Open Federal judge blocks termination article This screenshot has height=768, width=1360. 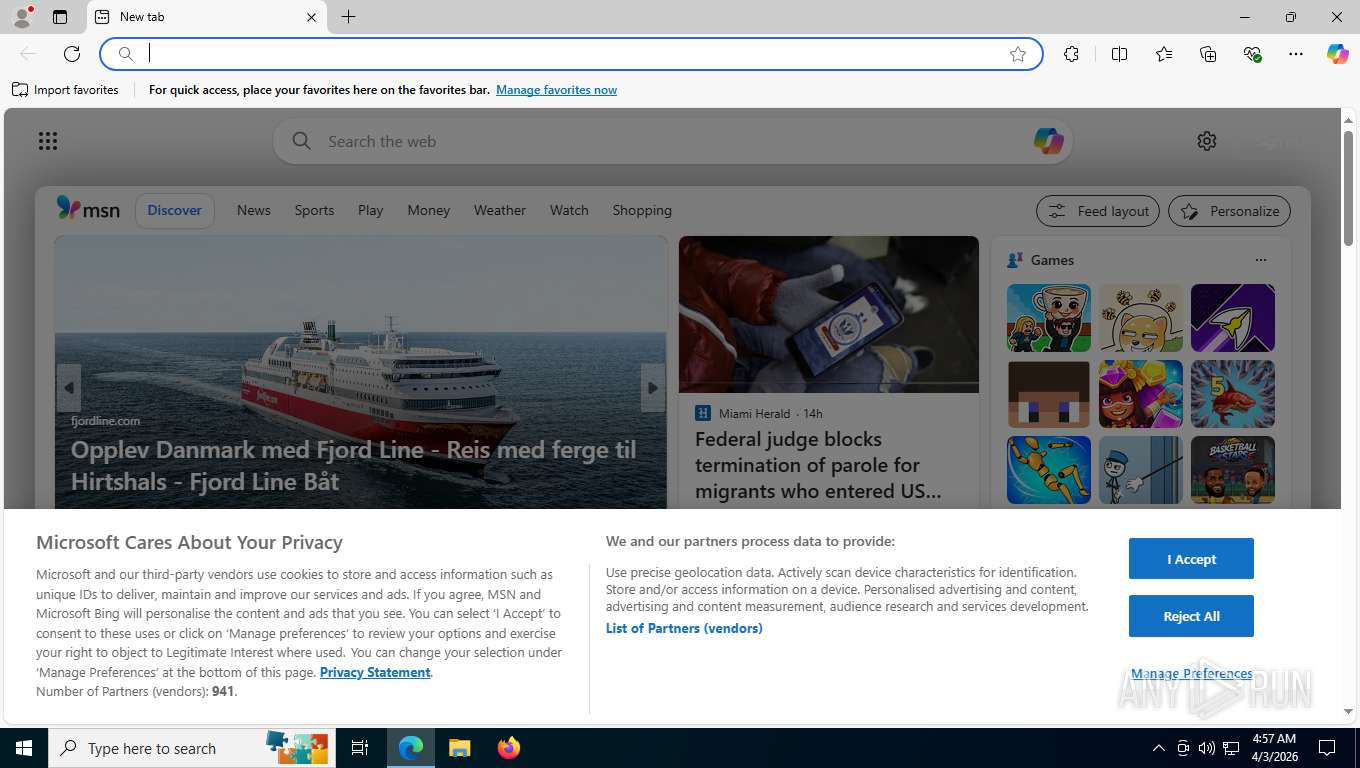click(819, 465)
